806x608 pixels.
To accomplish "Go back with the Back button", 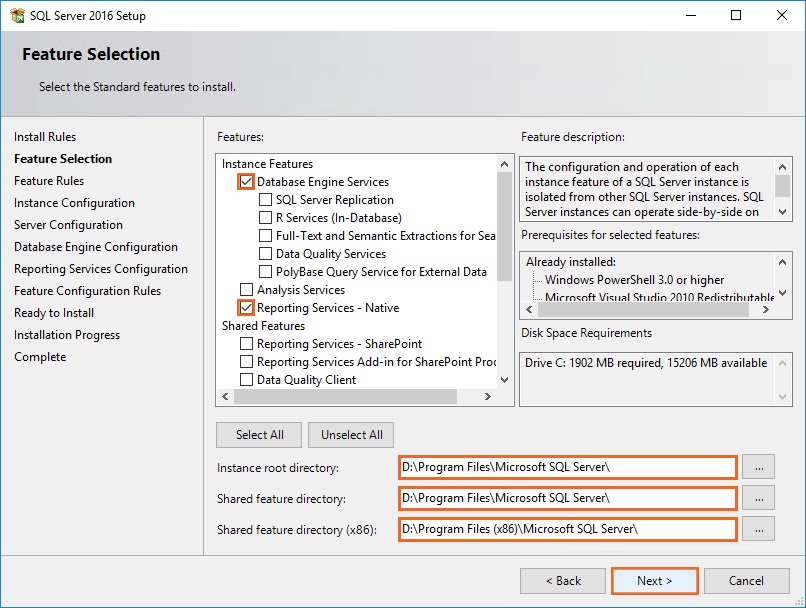I will pos(563,581).
